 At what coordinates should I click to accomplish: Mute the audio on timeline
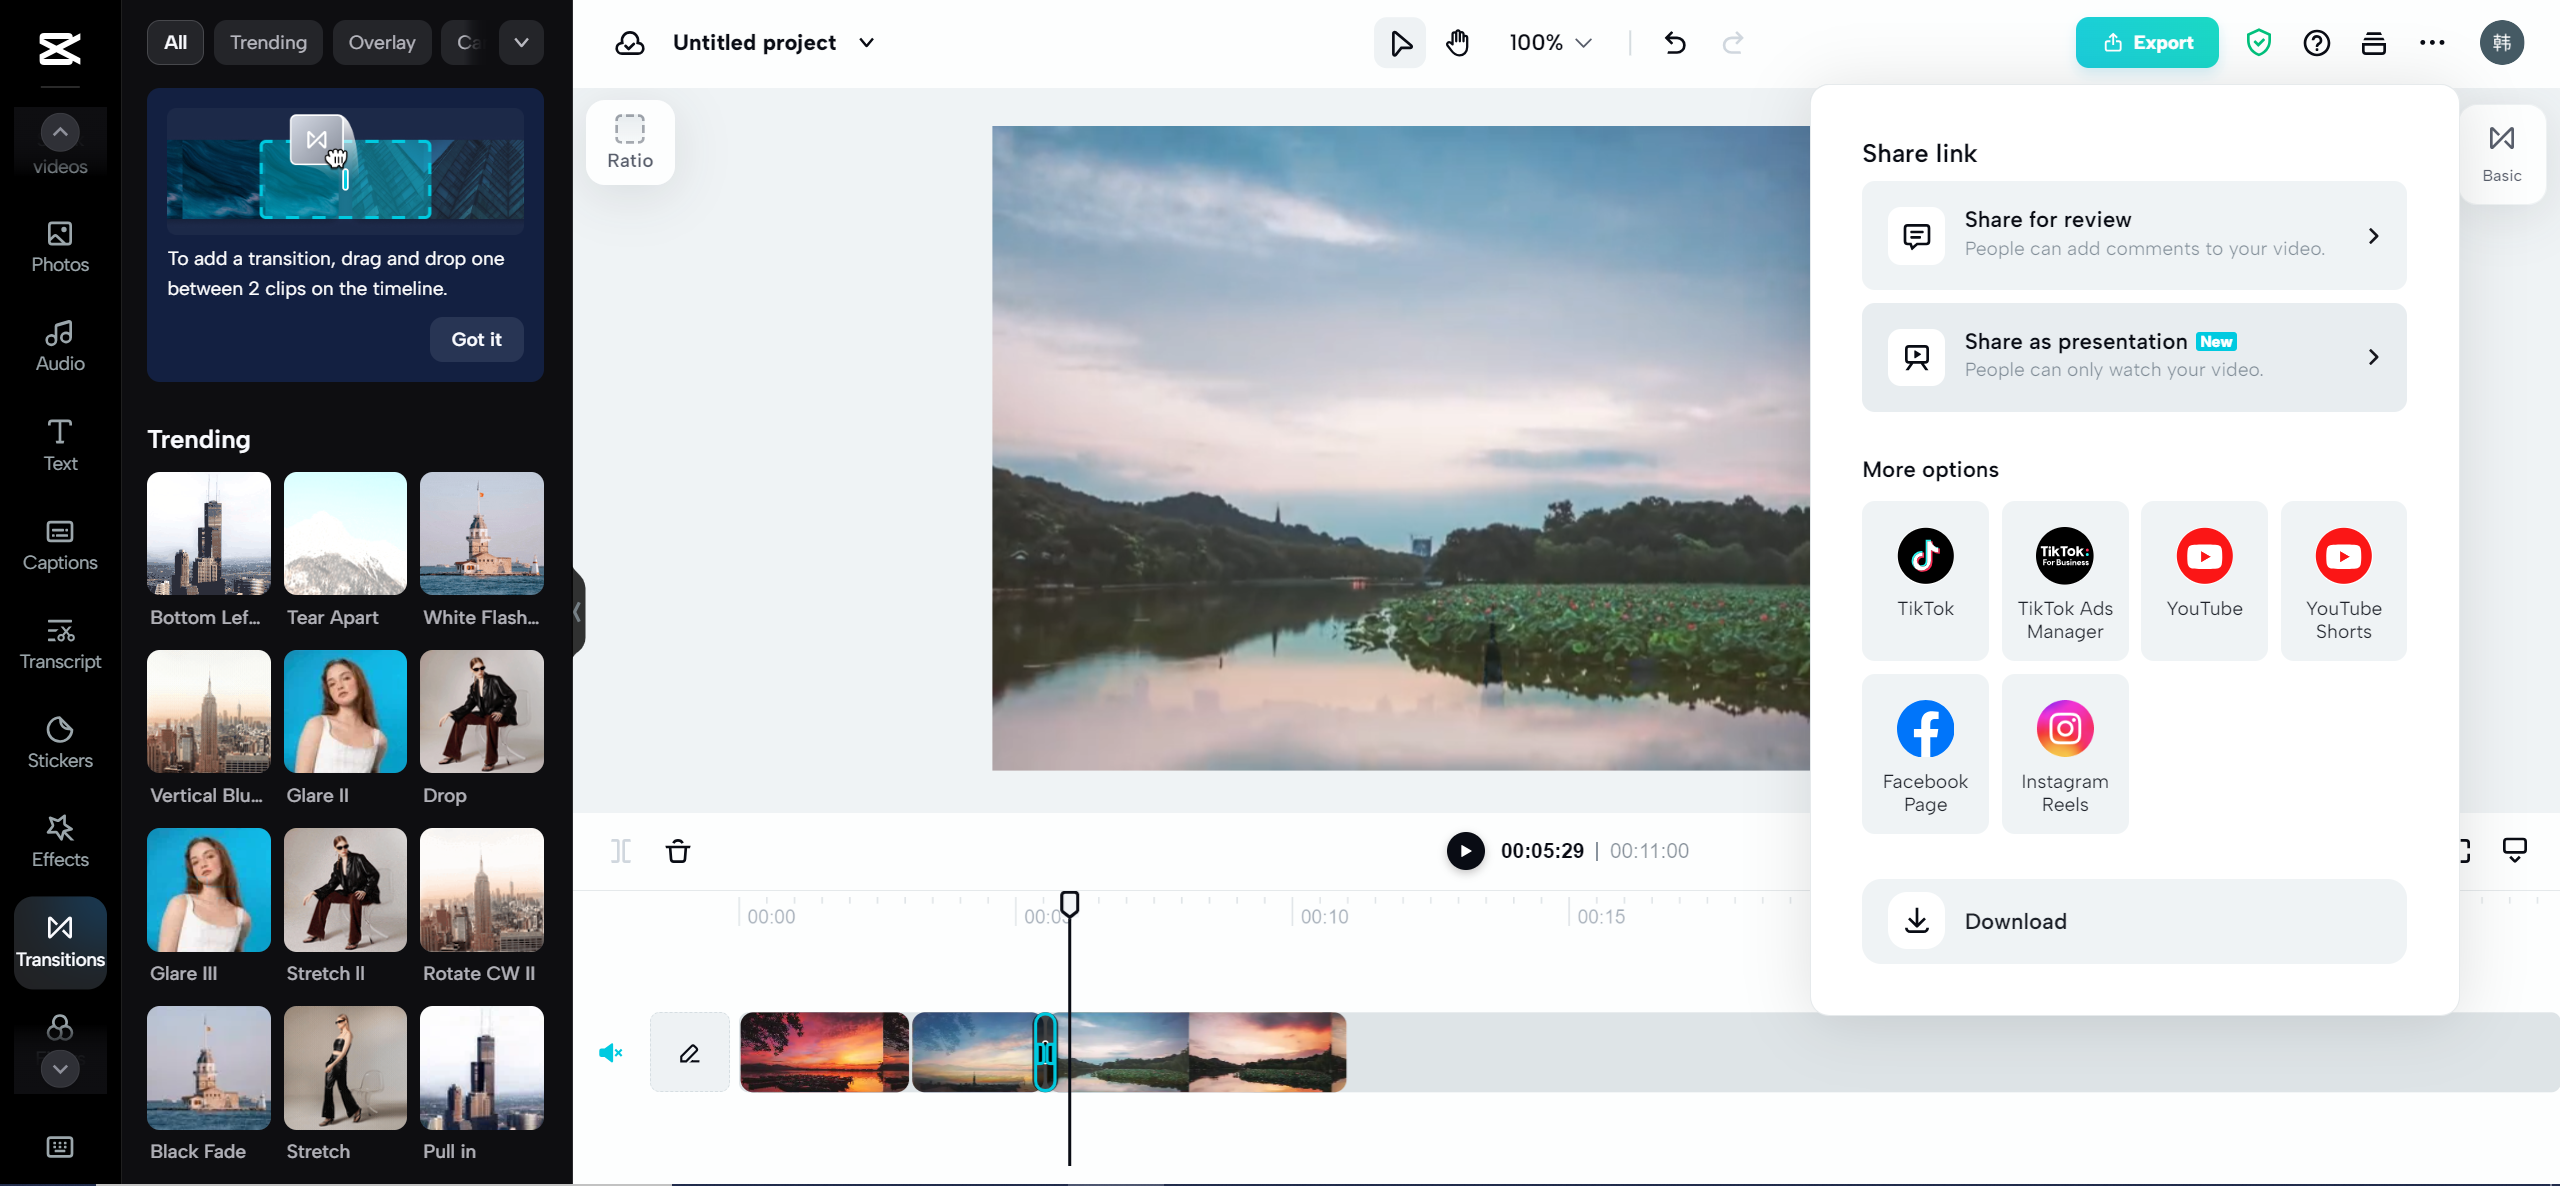(612, 1052)
